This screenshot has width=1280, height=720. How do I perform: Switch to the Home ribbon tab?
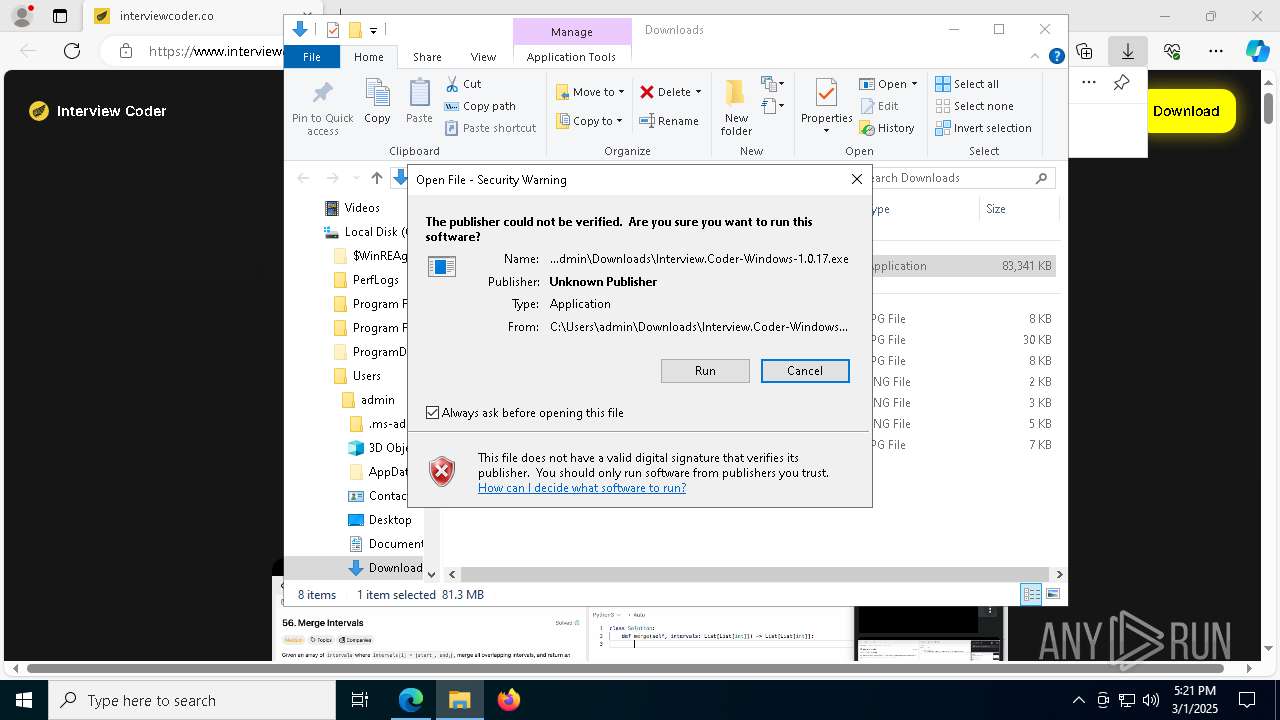pyautogui.click(x=368, y=57)
